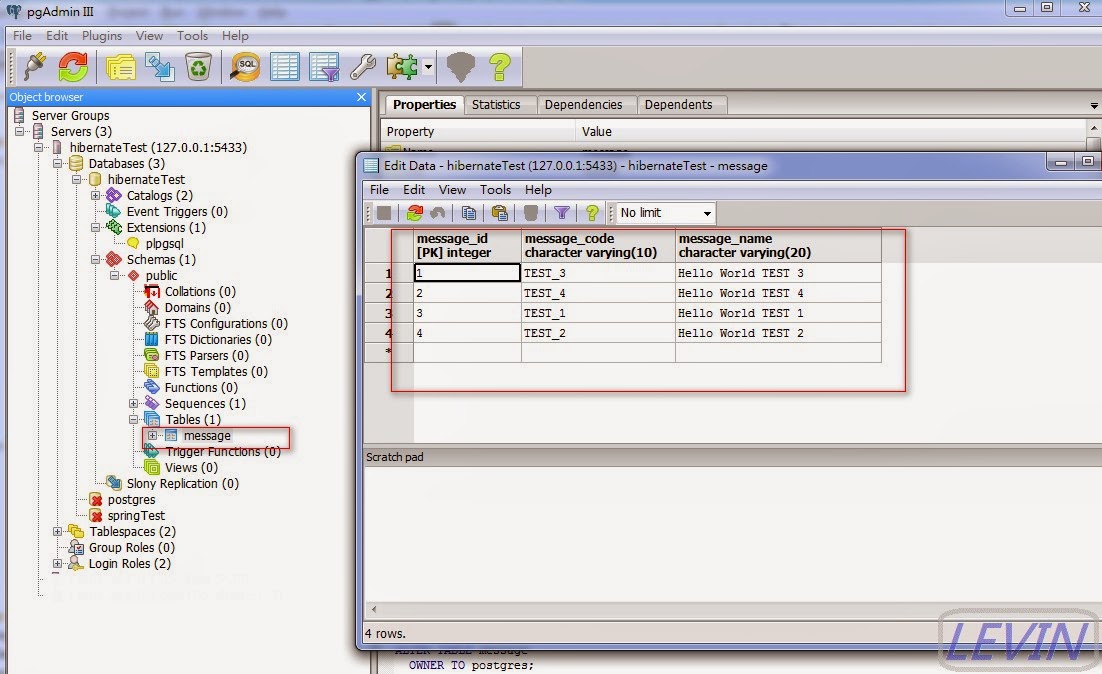
Task: Expand the Sequences (1) node
Action: point(134,403)
